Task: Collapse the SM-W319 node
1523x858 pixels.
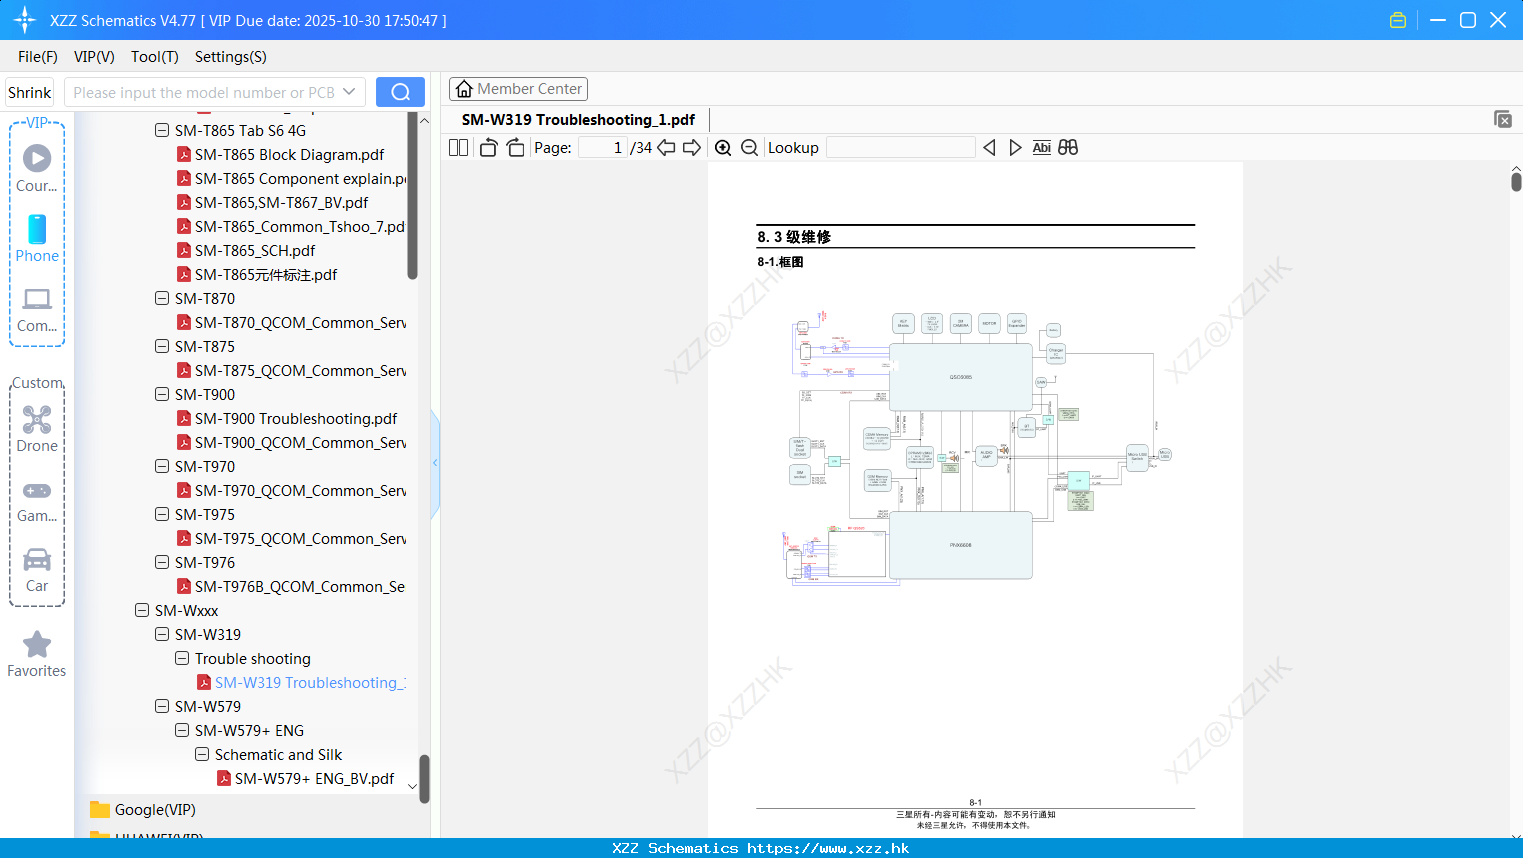Action: [x=162, y=634]
